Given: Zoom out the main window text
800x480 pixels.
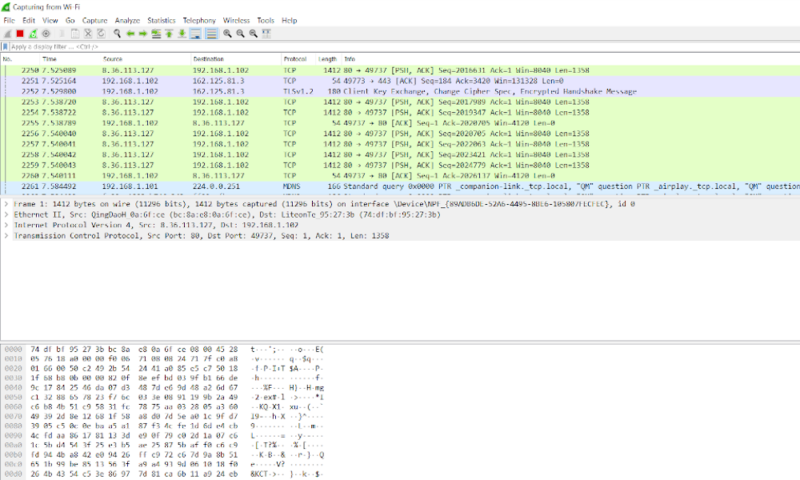Looking at the screenshot, I should click(240, 34).
